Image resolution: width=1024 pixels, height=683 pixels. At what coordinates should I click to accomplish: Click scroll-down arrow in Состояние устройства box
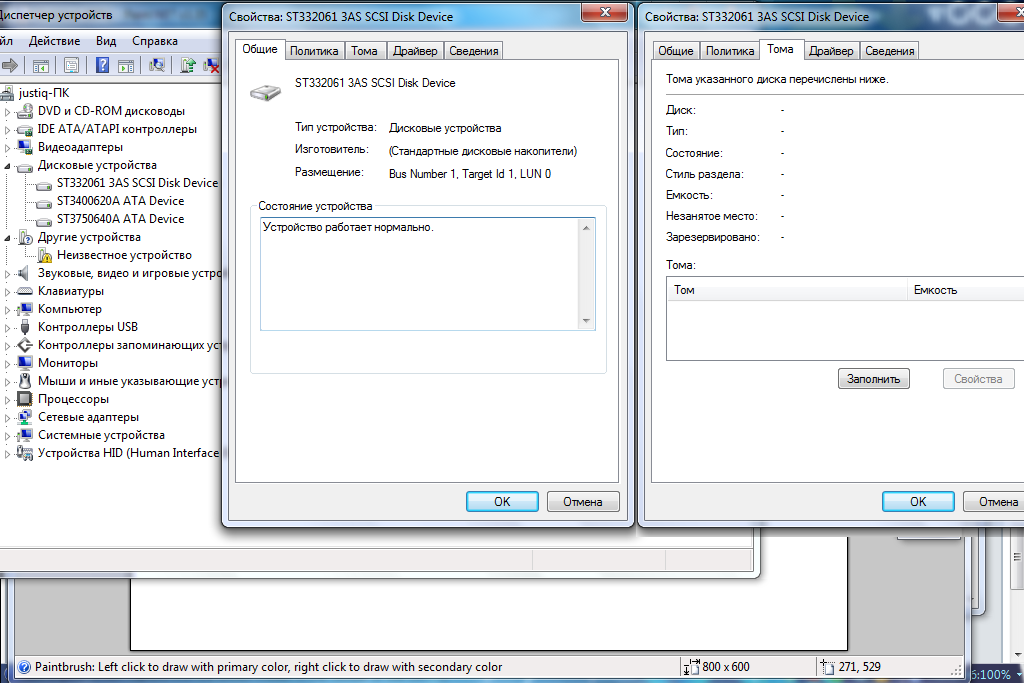tap(586, 320)
